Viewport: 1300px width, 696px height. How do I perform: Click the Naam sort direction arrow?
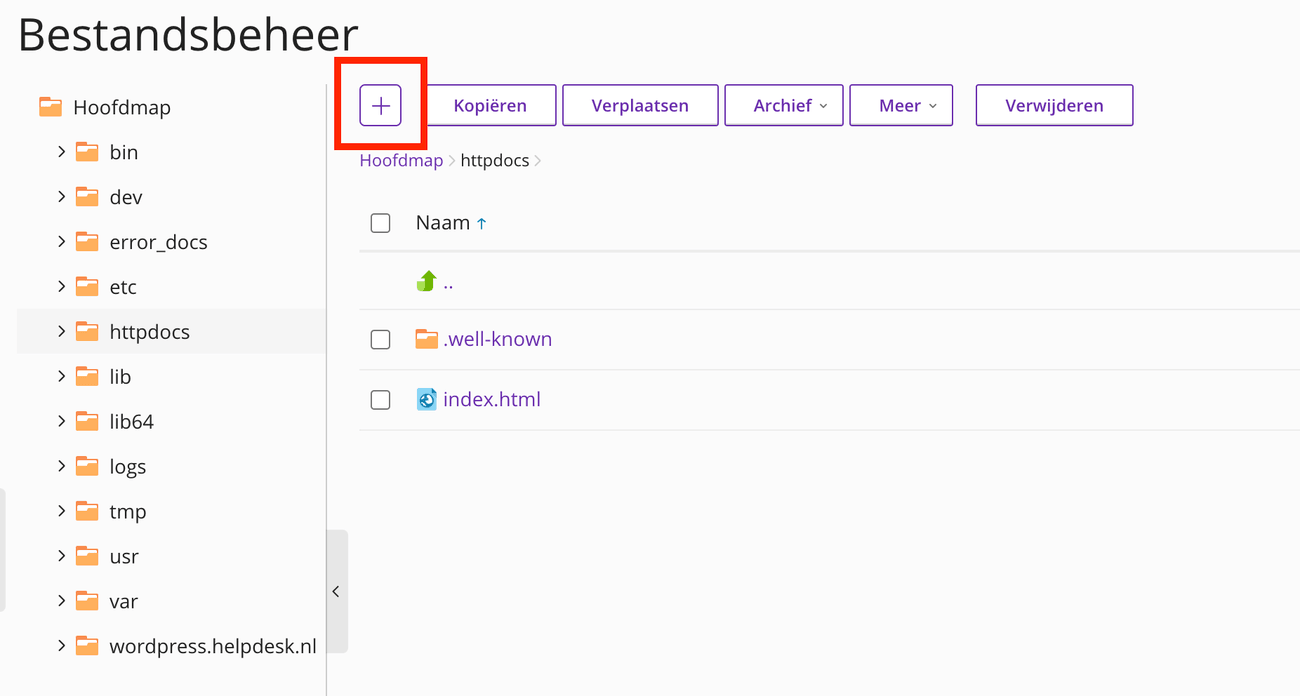click(x=482, y=224)
